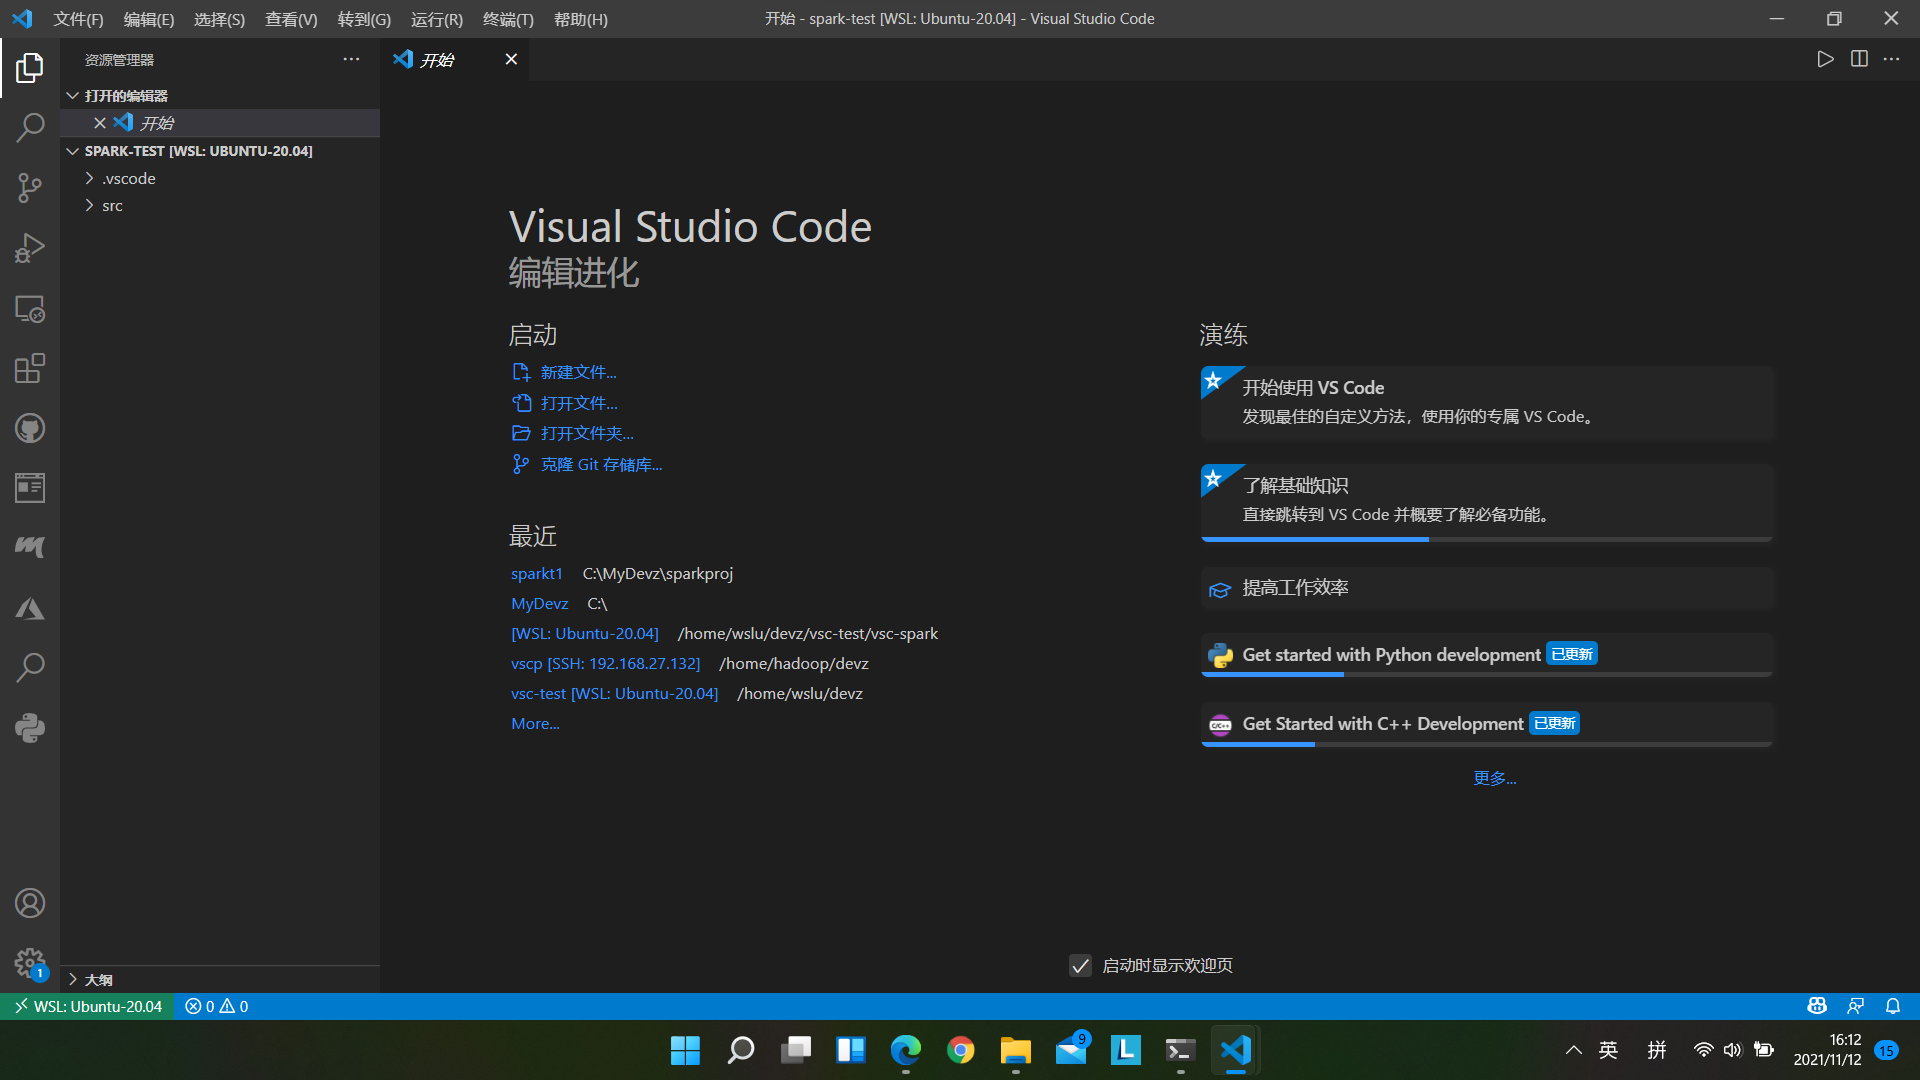
Task: Open the Remote Explorer panel
Action: tap(30, 308)
